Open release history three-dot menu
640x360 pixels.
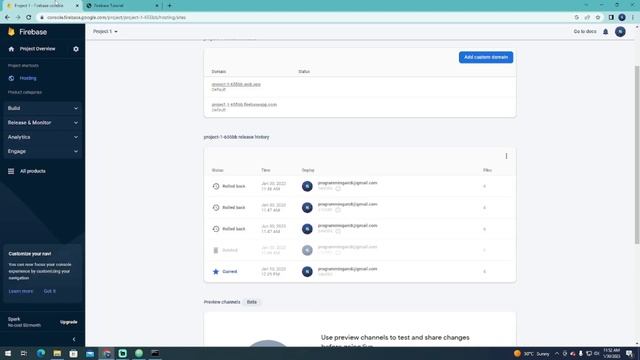[506, 156]
